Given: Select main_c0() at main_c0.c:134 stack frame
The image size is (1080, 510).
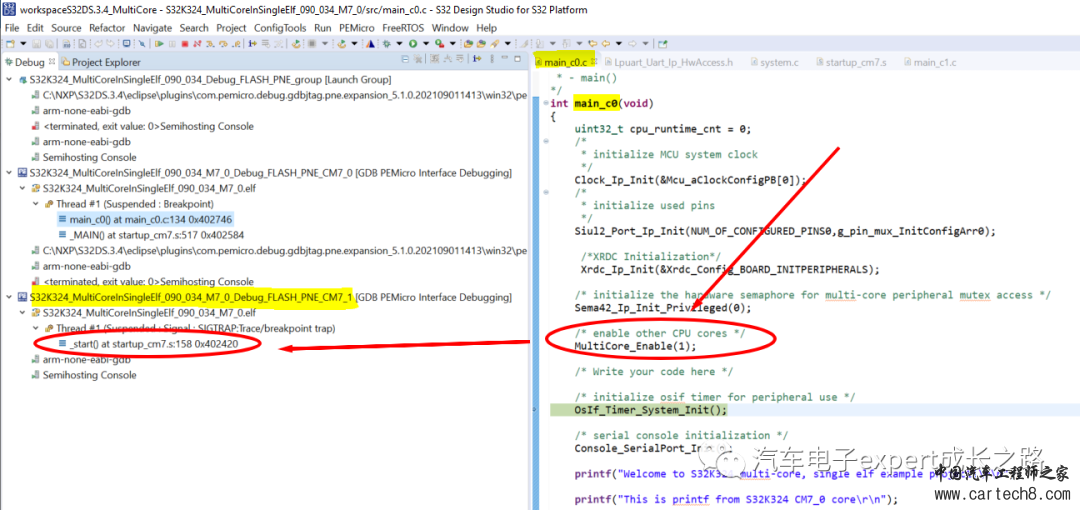Looking at the screenshot, I should point(146,220).
